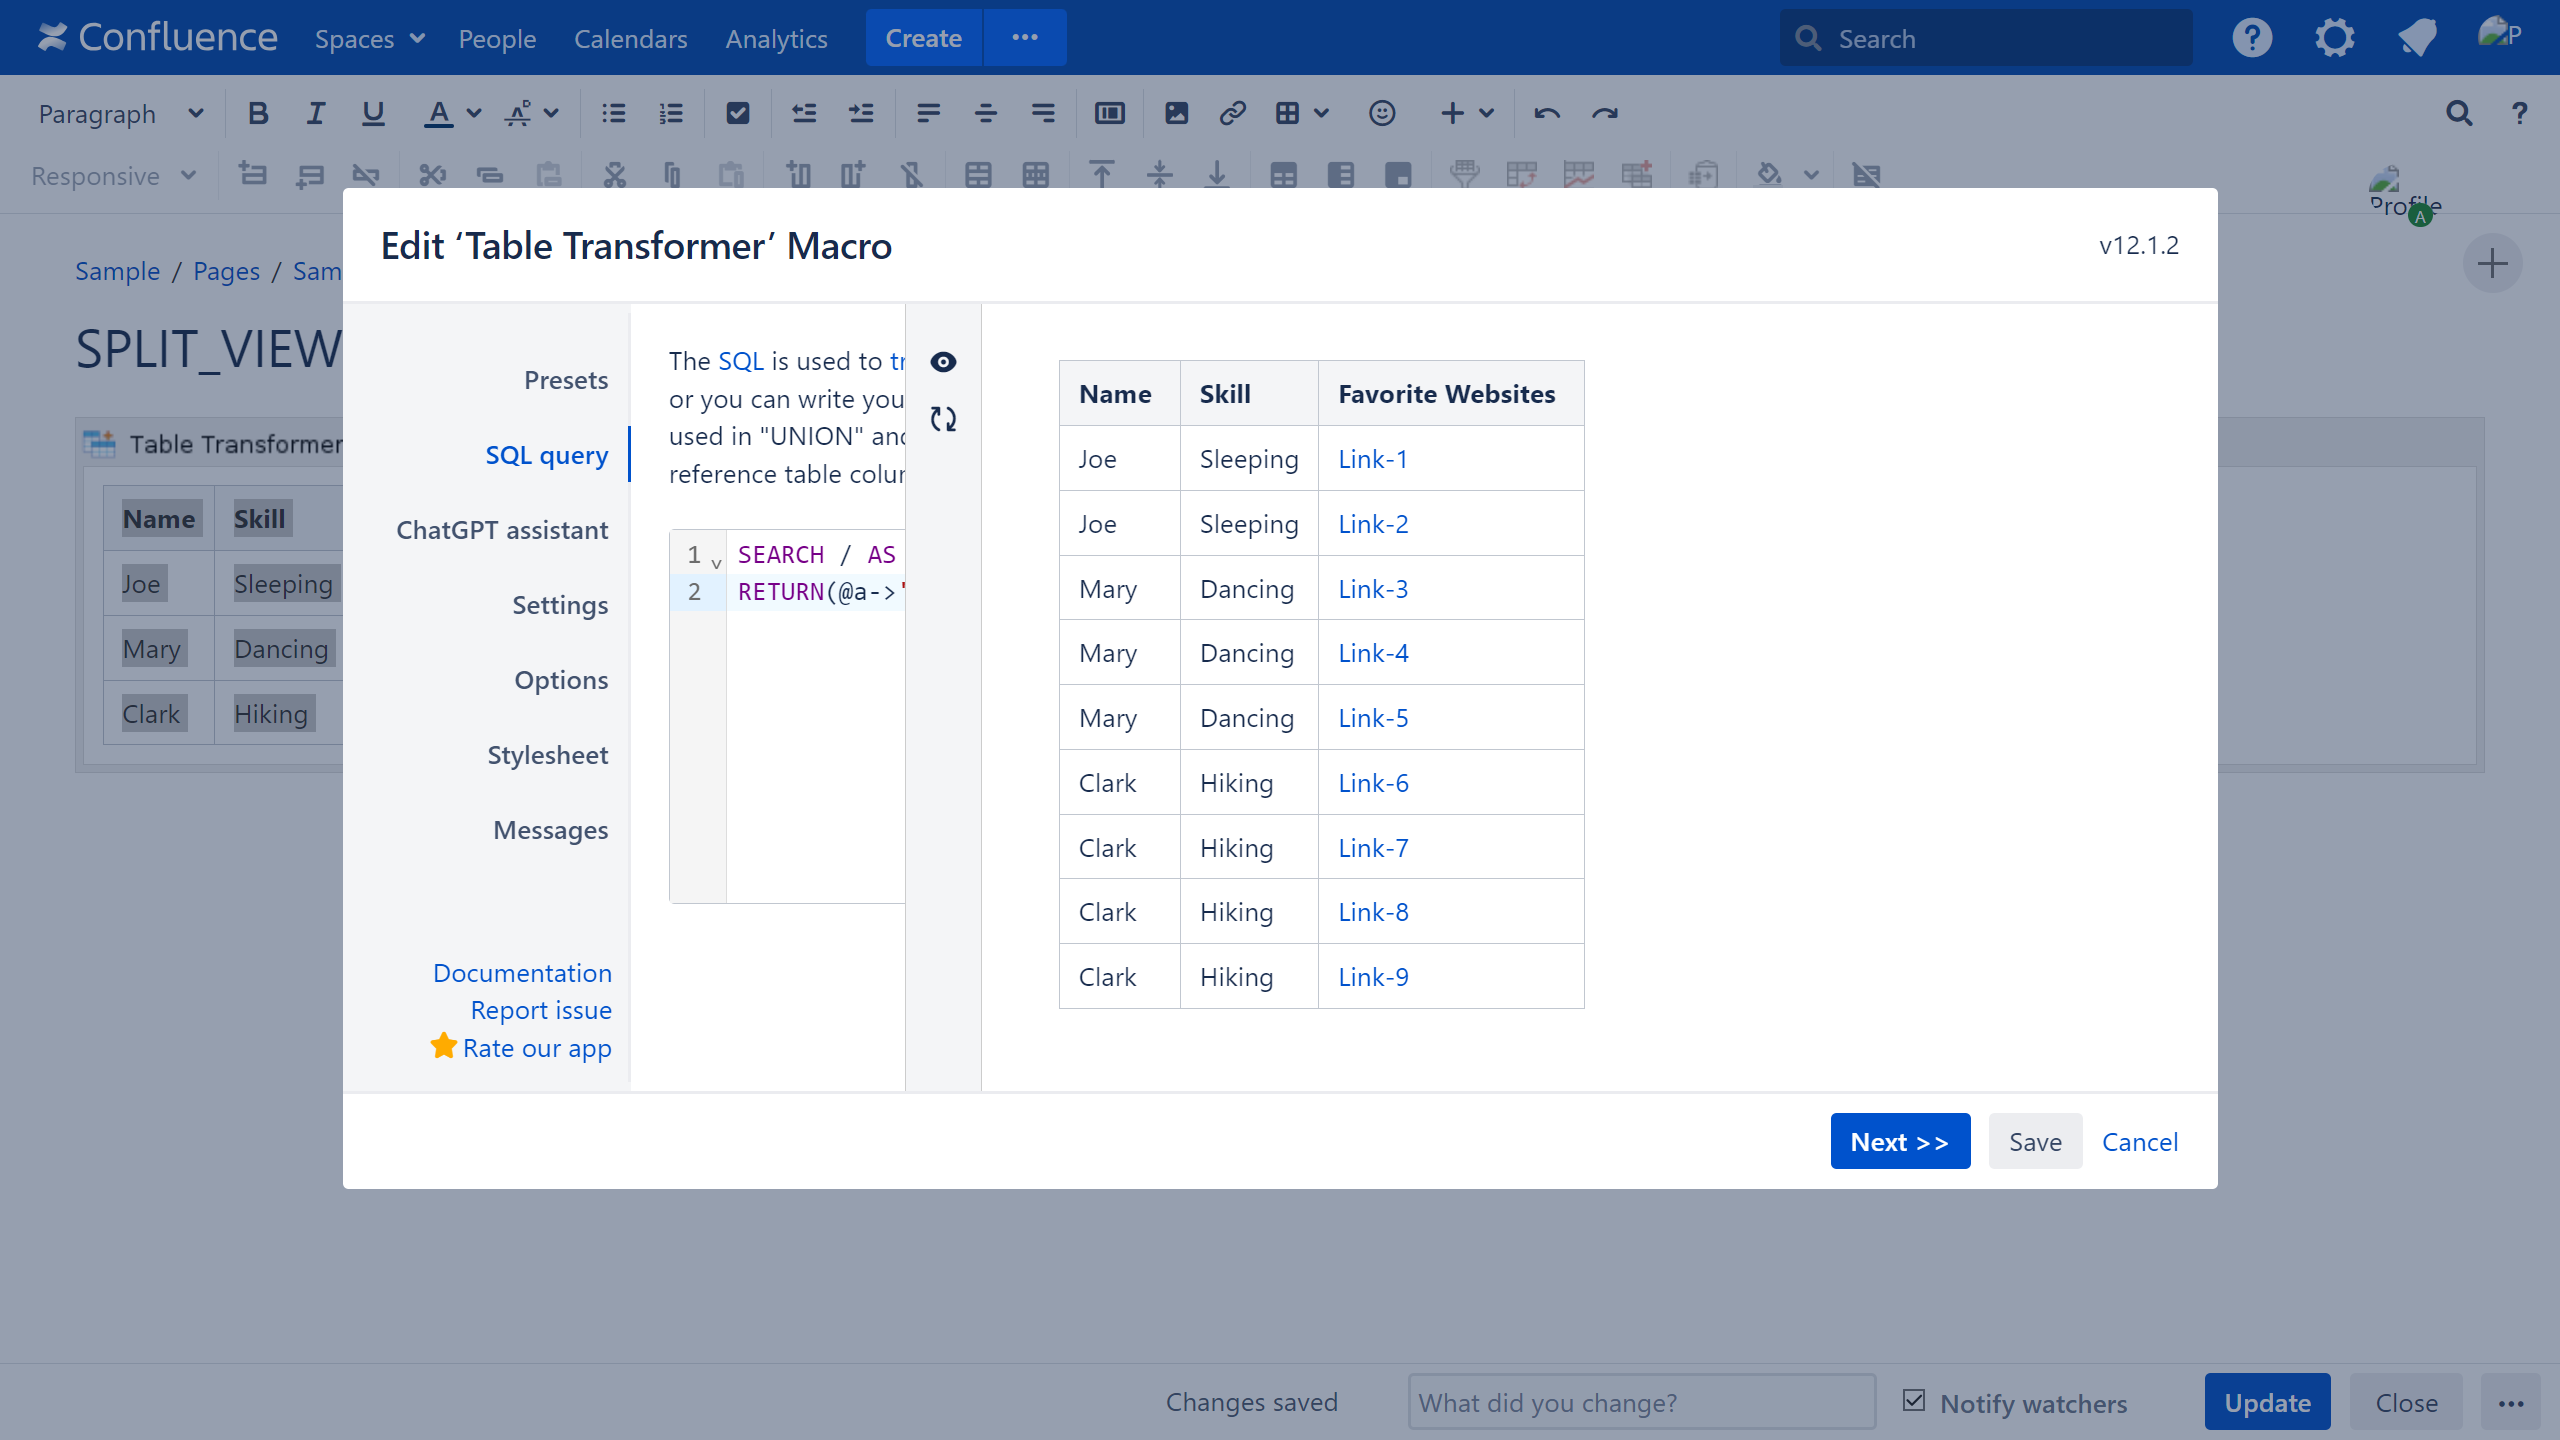This screenshot has height=1440, width=2560.
Task: Expand the table insert dropdown arrow
Action: (x=1321, y=113)
